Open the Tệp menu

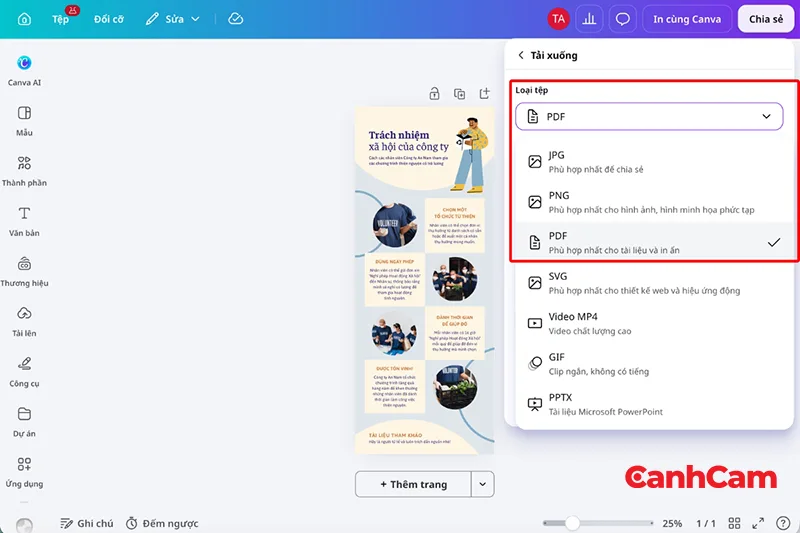[x=60, y=19]
